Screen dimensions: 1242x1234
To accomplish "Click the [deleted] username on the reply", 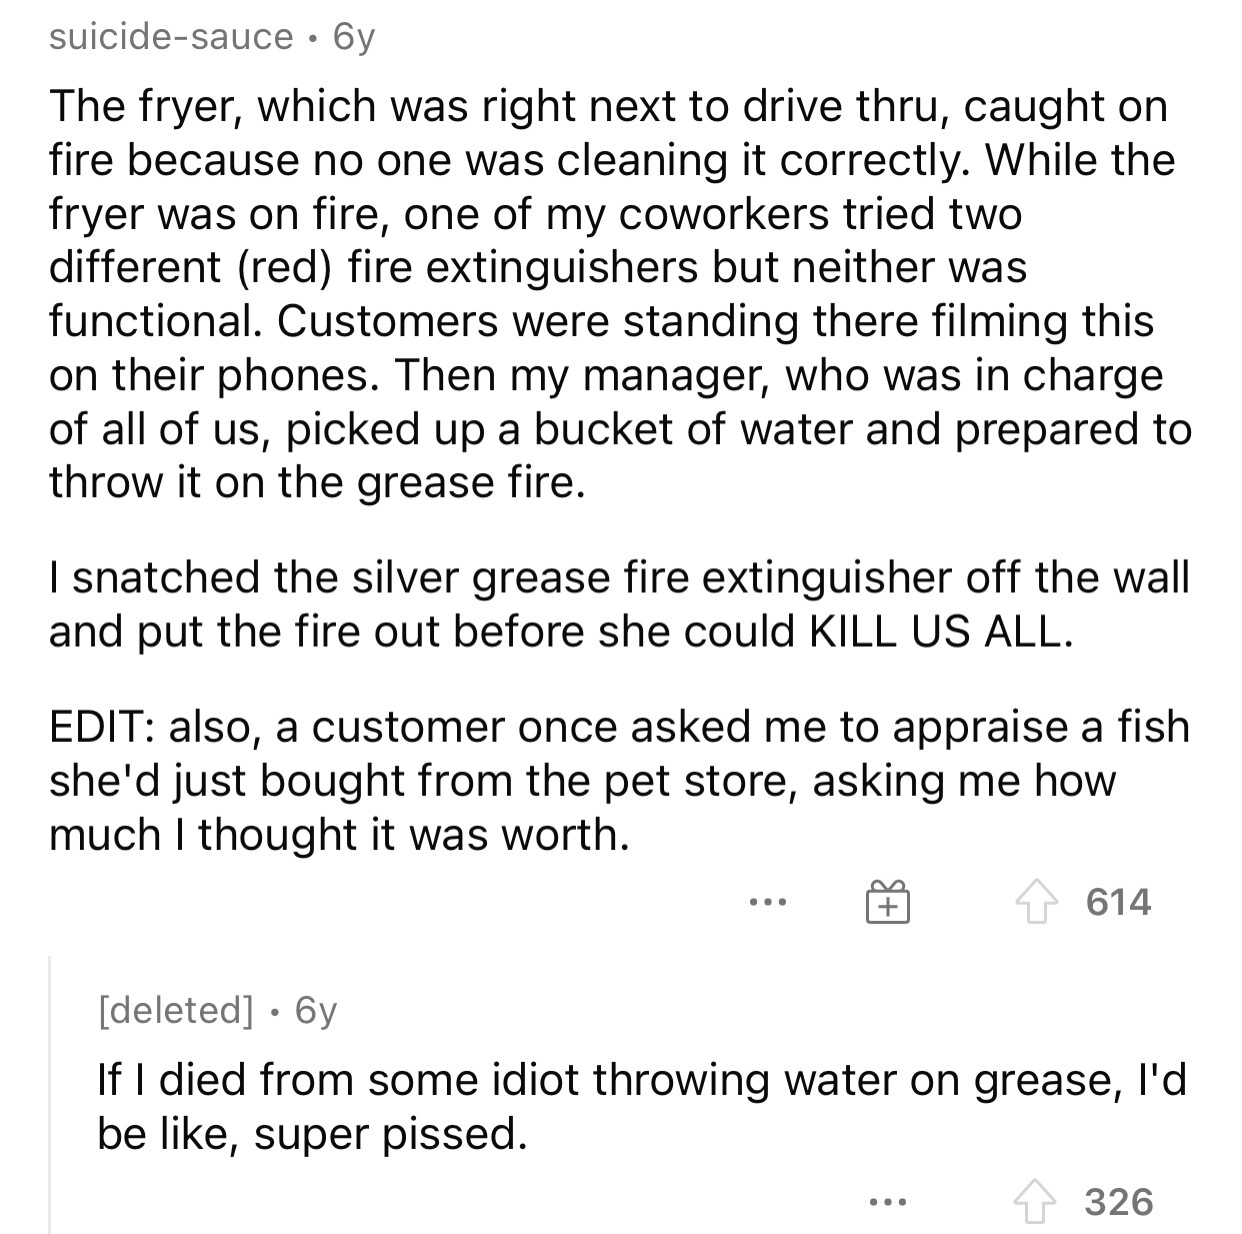I will tap(175, 1010).
